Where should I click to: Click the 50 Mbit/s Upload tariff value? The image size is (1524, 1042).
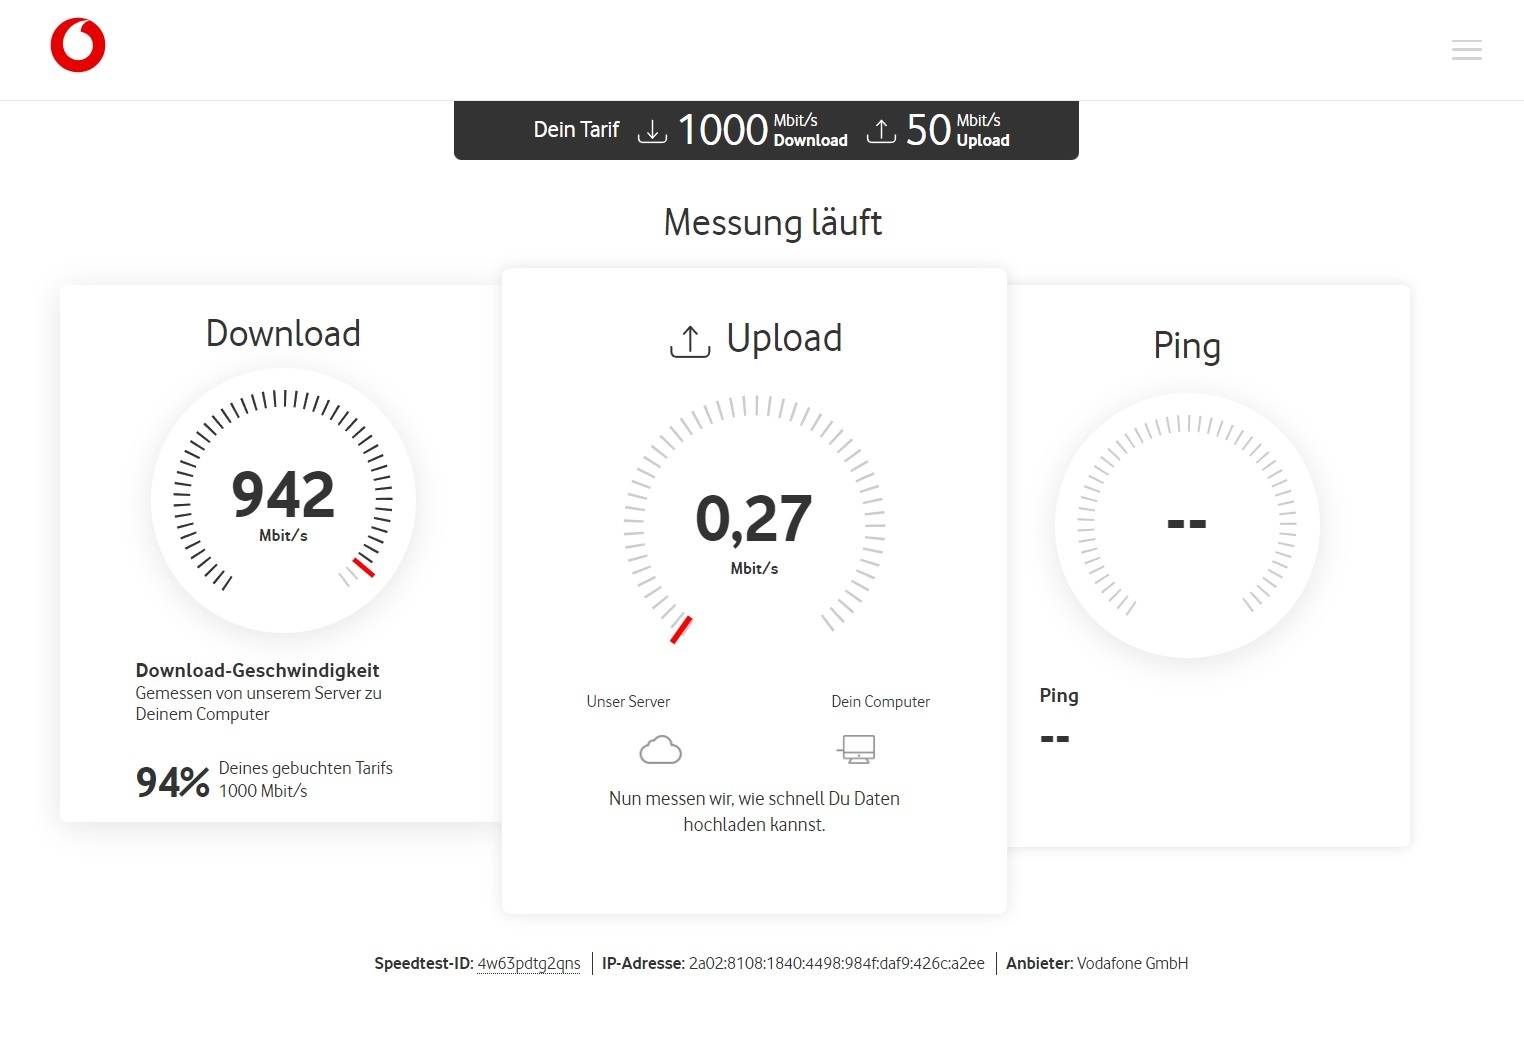(x=957, y=131)
